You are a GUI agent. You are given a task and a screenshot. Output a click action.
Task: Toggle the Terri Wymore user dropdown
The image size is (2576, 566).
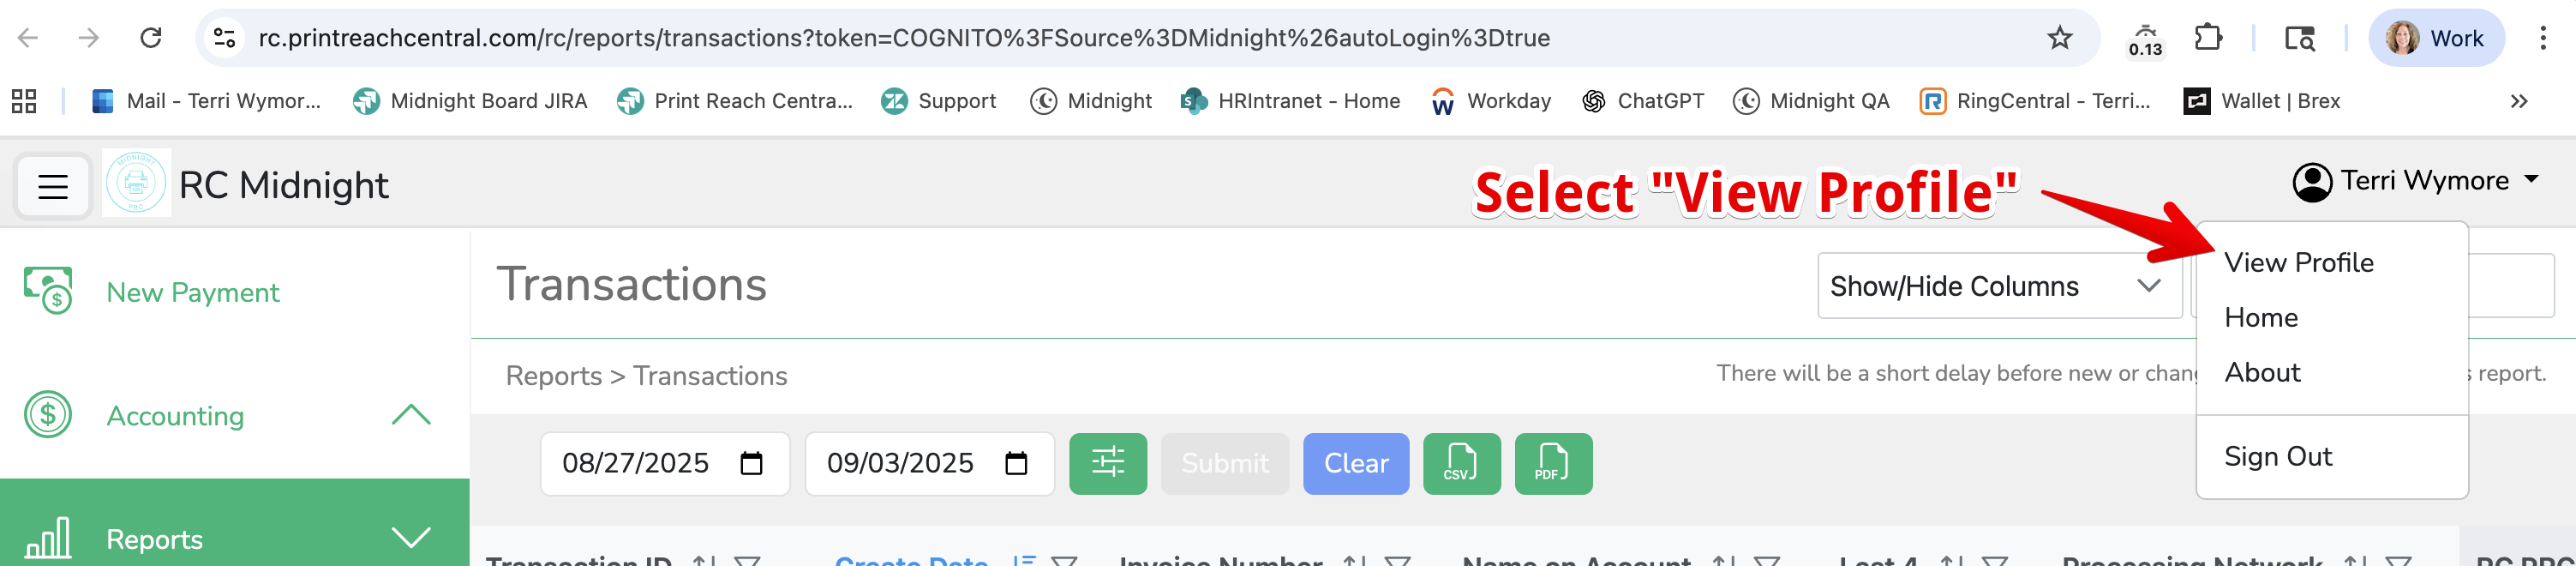(2414, 181)
